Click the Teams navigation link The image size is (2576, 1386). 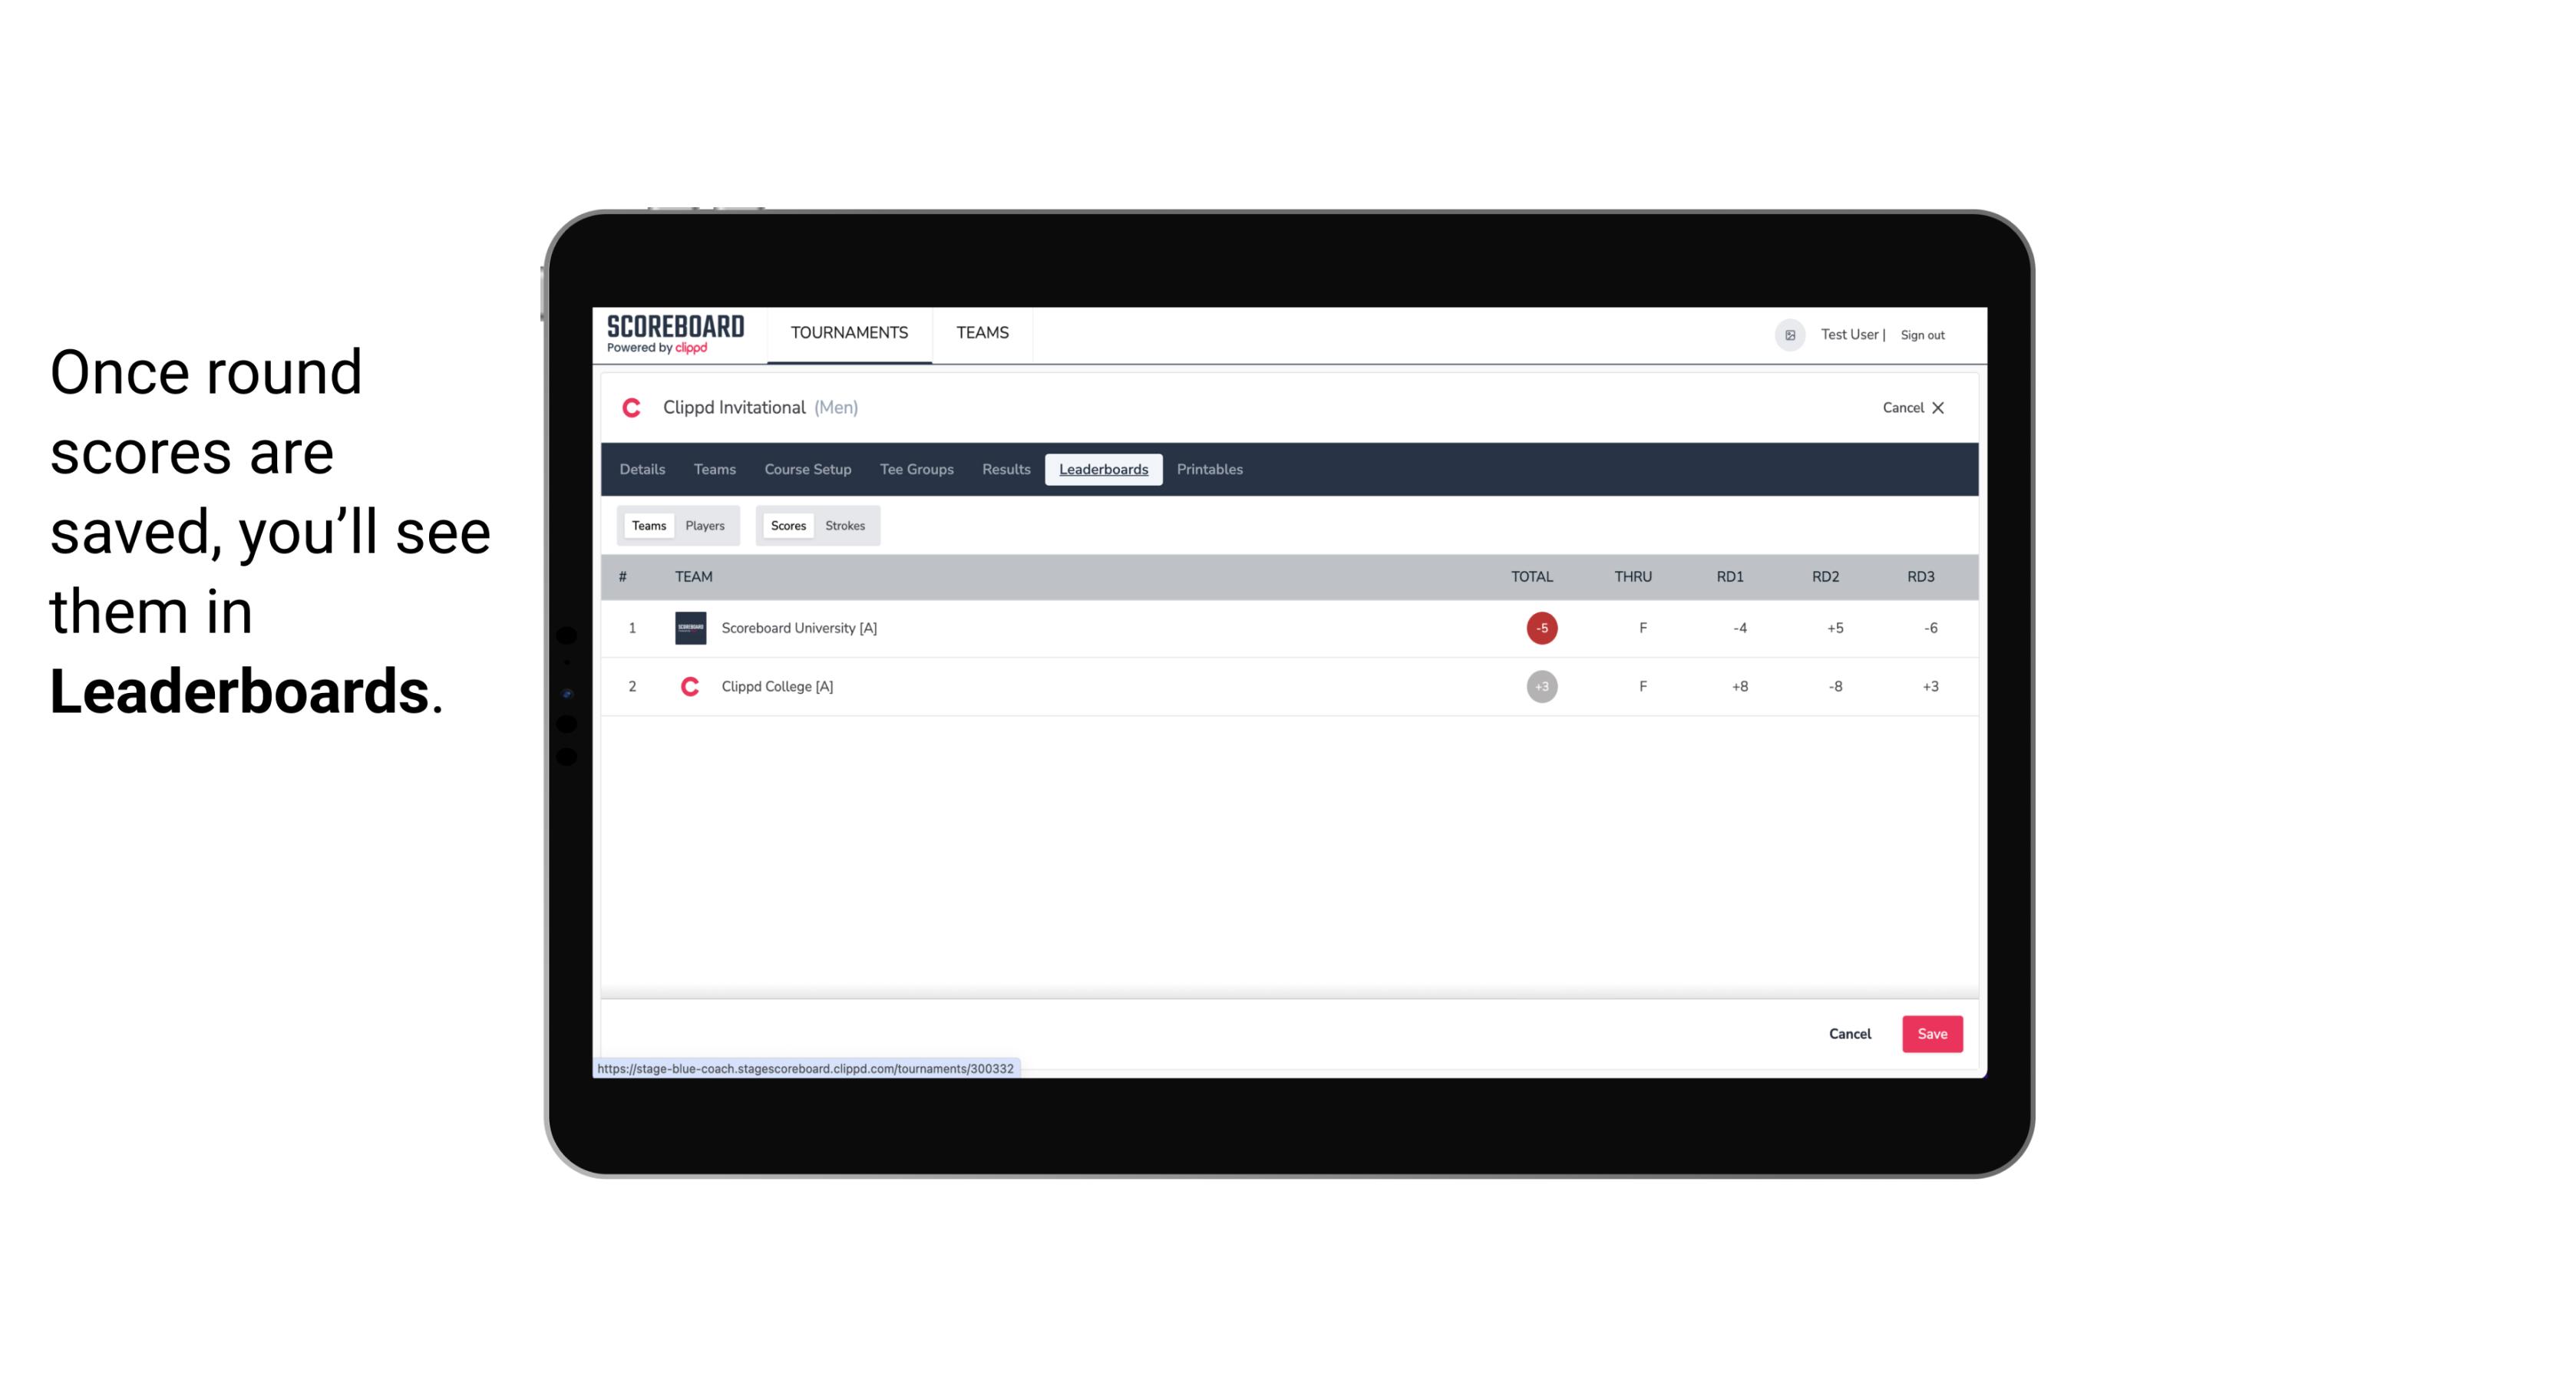982,333
